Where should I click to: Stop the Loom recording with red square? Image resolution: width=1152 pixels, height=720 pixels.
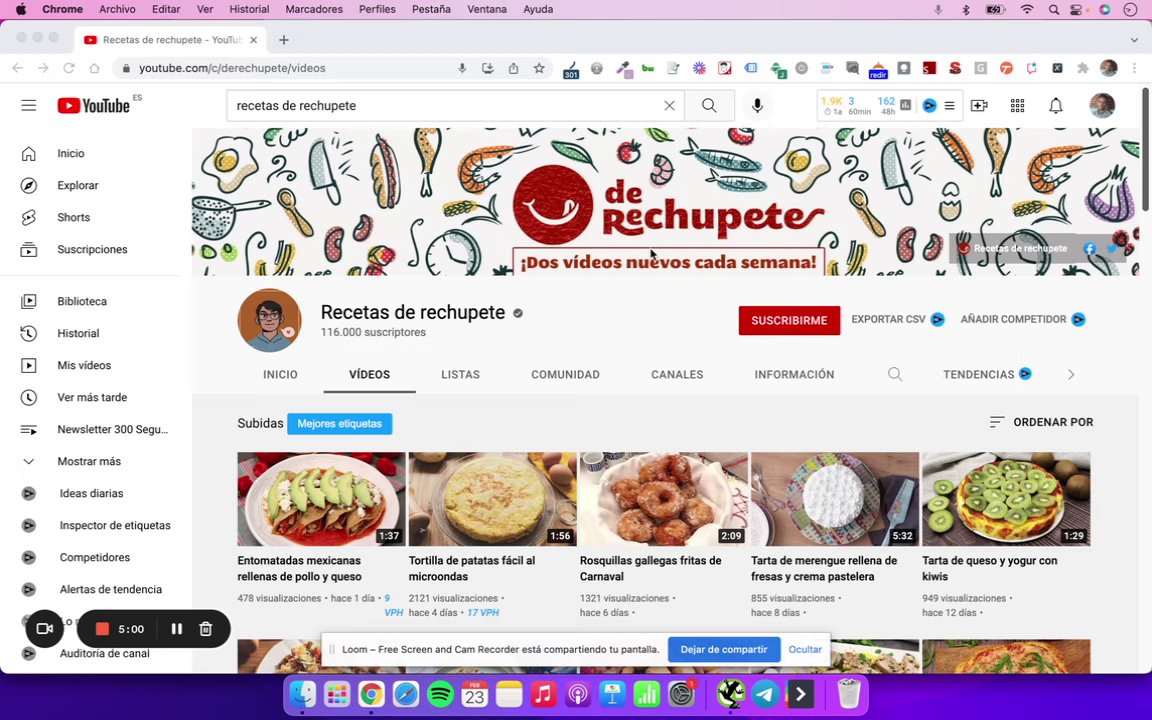click(x=102, y=629)
